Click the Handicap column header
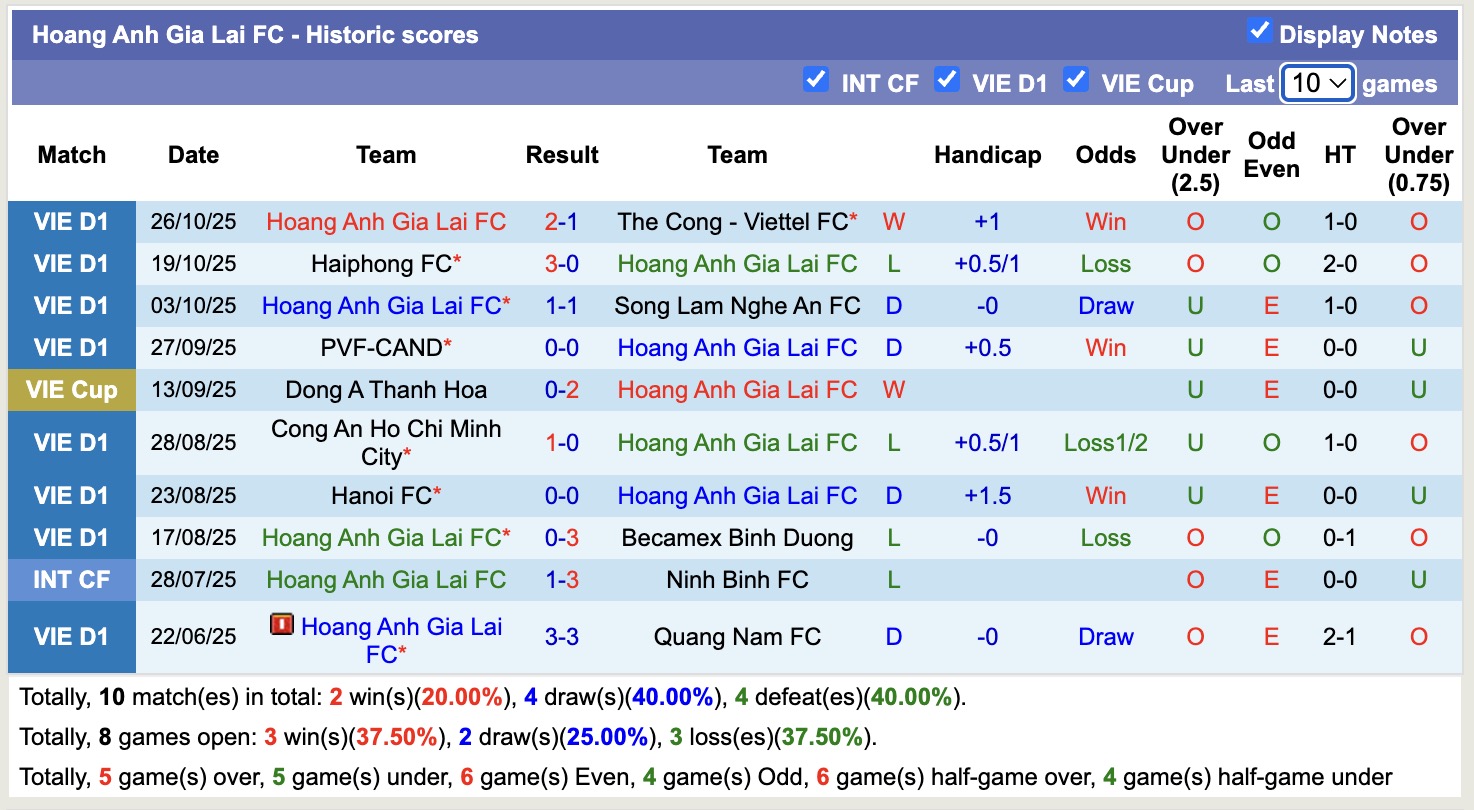1474x810 pixels. 988,155
